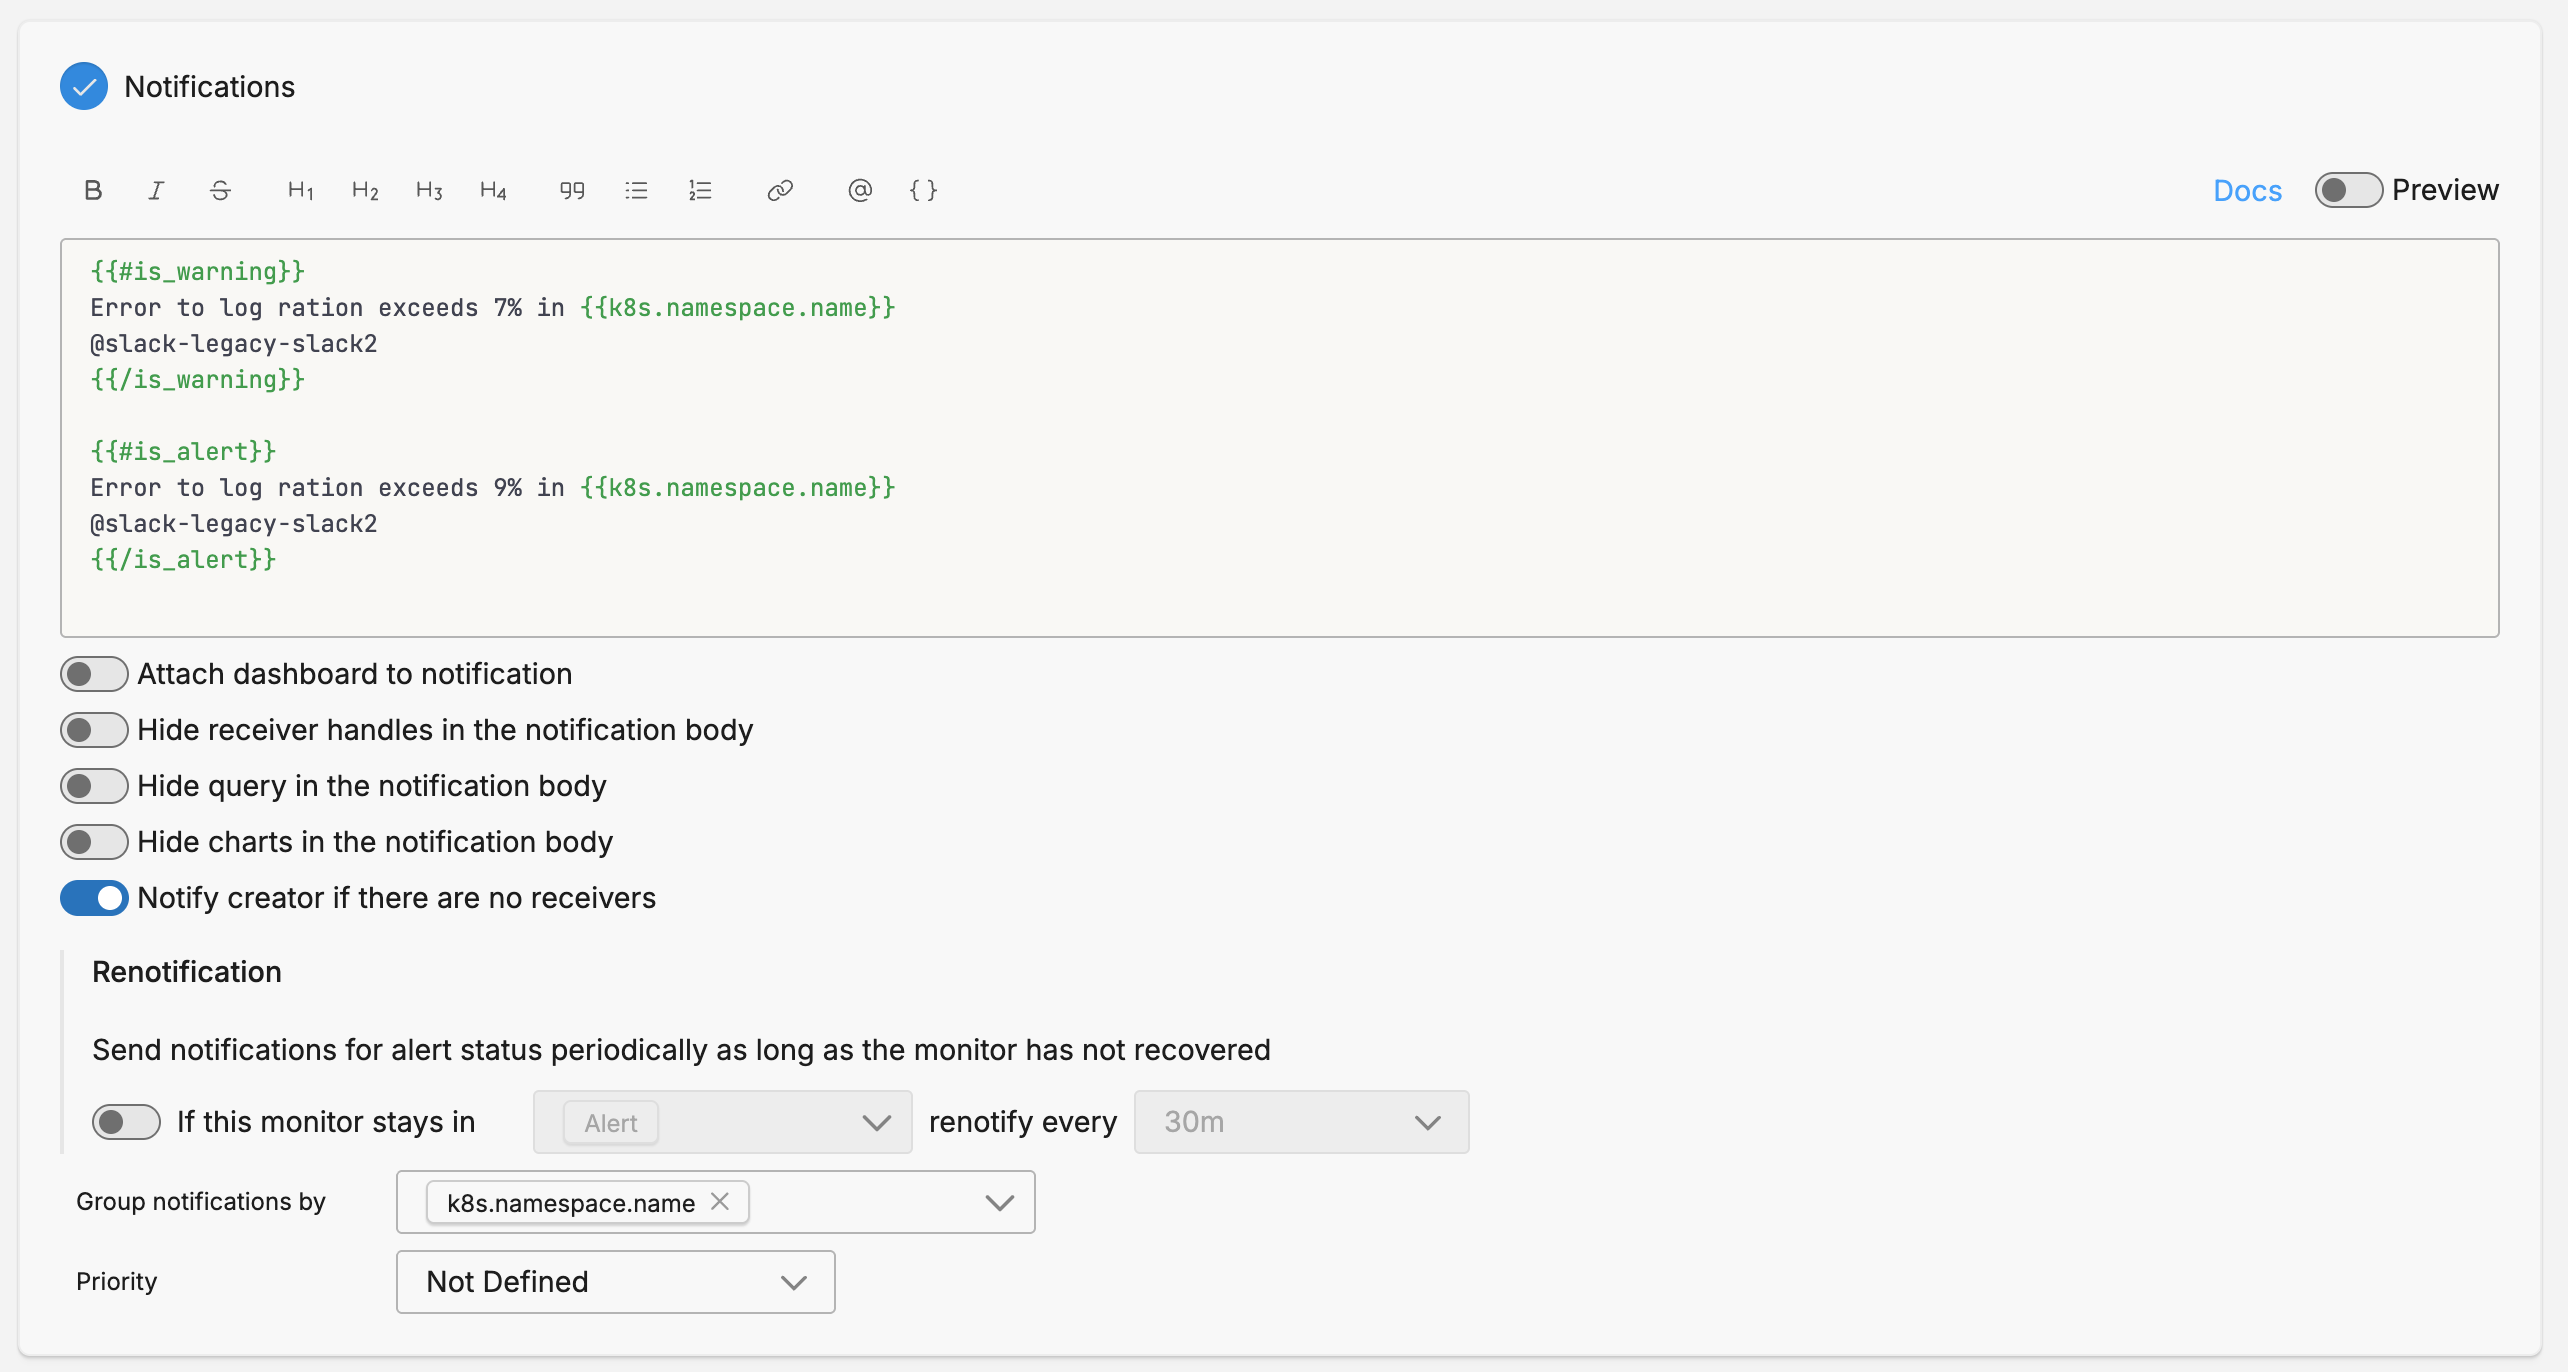Image resolution: width=2568 pixels, height=1372 pixels.
Task: Expand the Group notifications by dropdown
Action: (999, 1202)
